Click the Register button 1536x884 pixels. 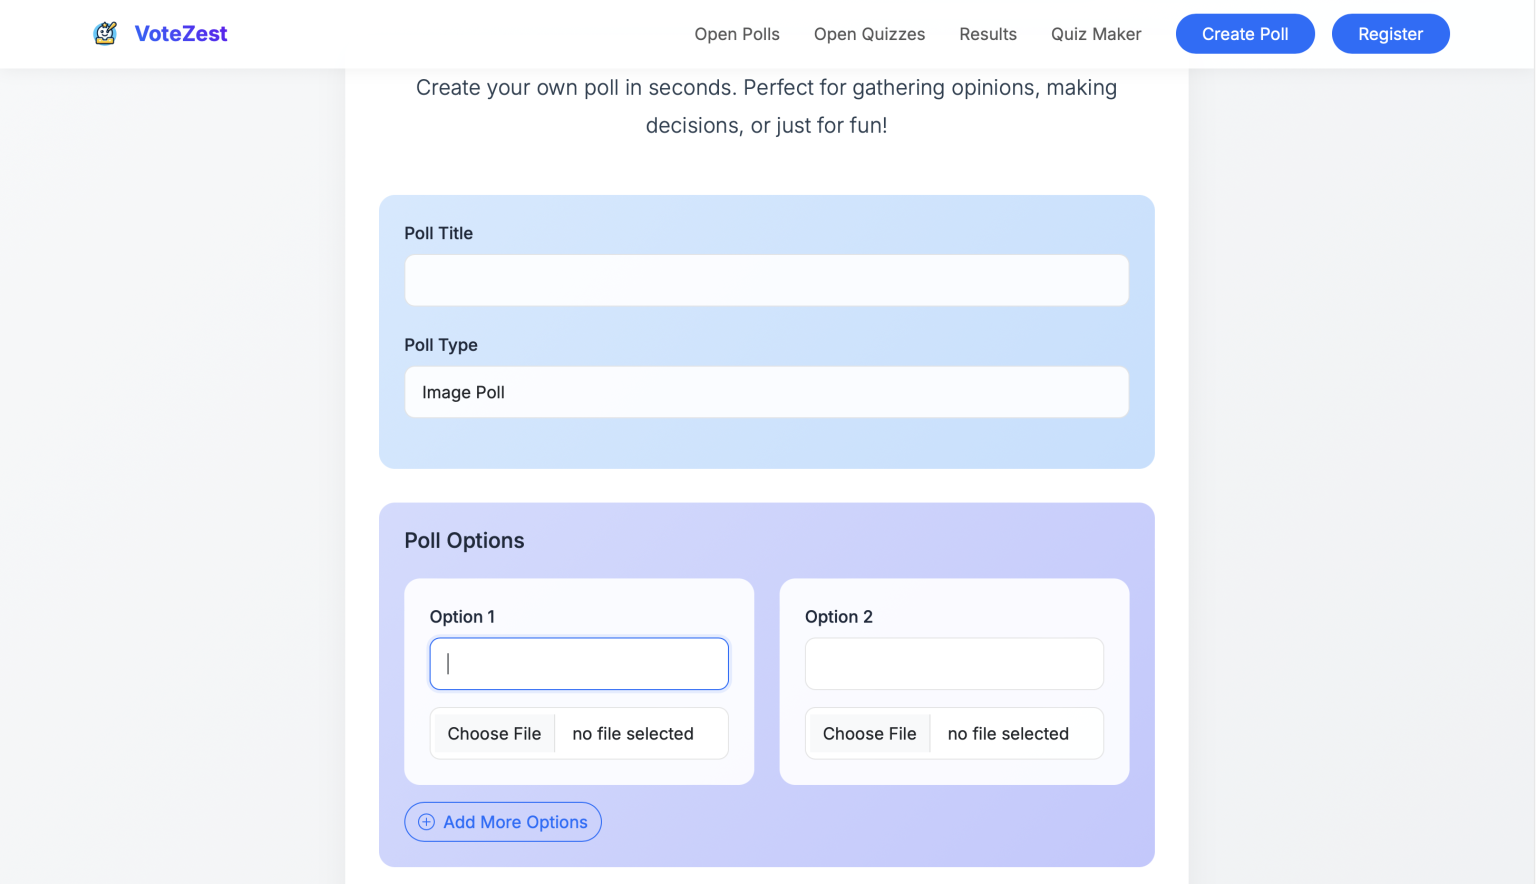pyautogui.click(x=1390, y=33)
